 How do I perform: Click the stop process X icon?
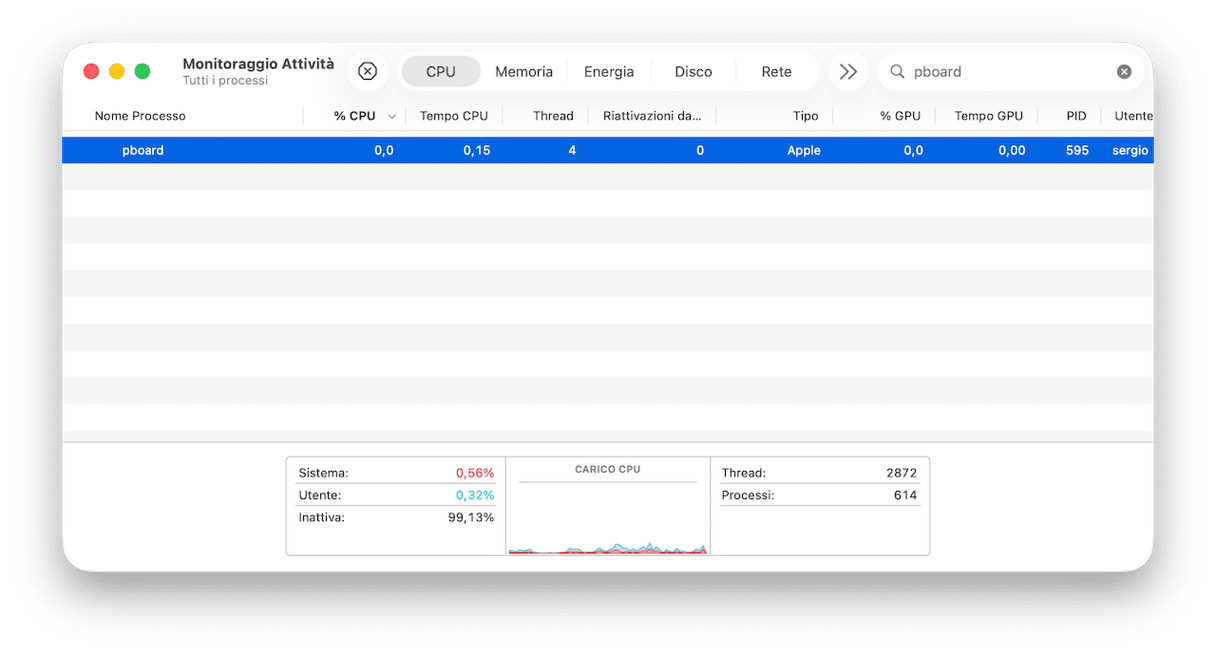(367, 72)
